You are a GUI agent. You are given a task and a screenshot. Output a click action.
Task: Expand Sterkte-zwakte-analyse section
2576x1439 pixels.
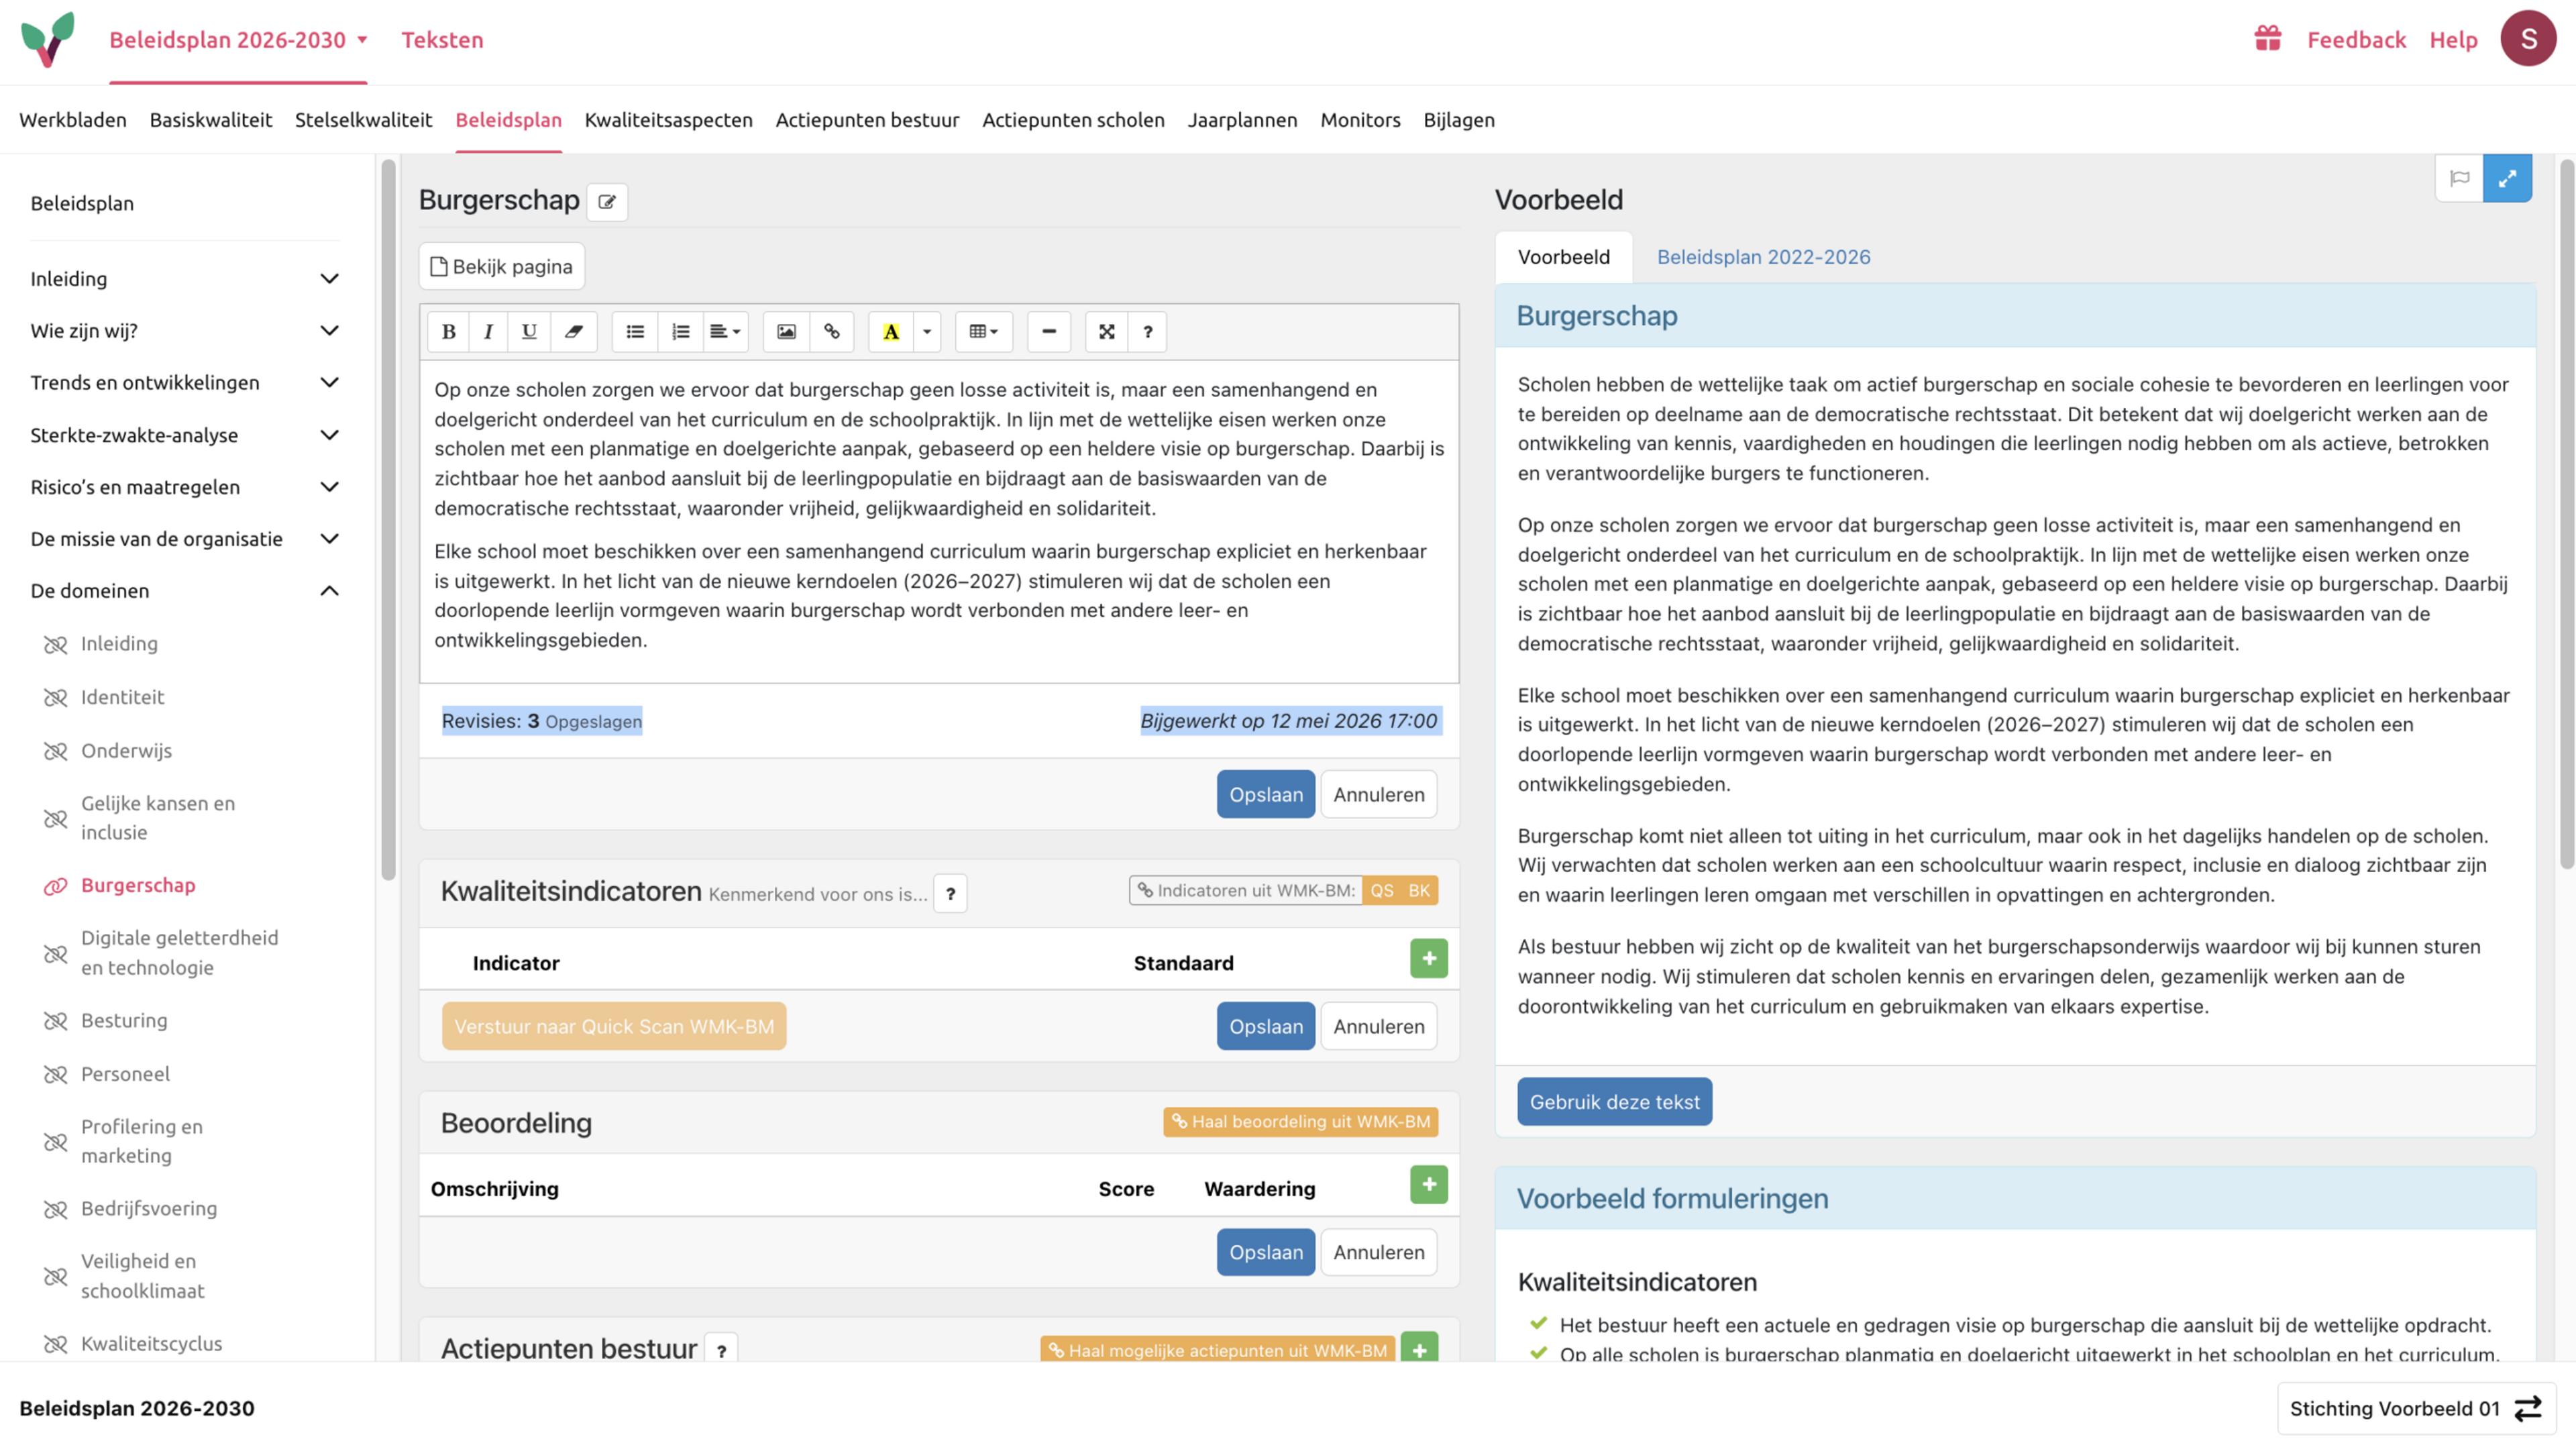tap(329, 435)
